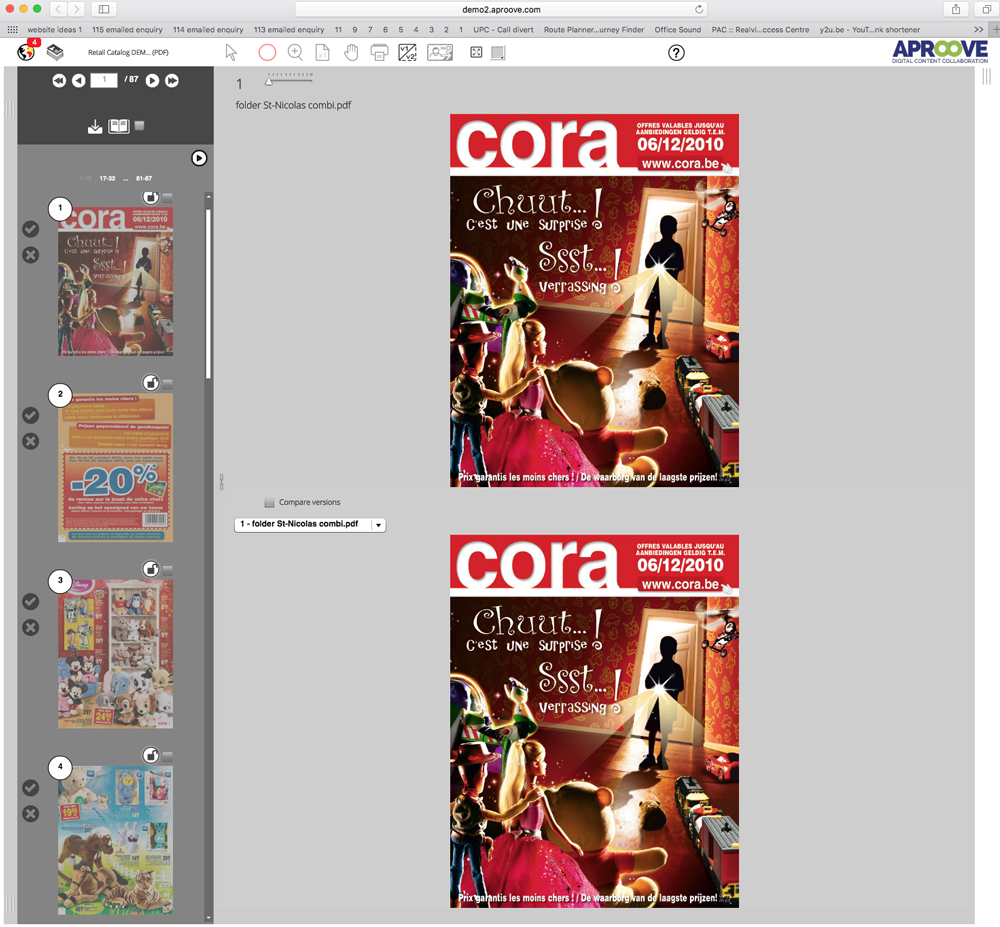Expand the sidebar play arrow control
The width and height of the screenshot is (1000, 927).
[x=198, y=158]
